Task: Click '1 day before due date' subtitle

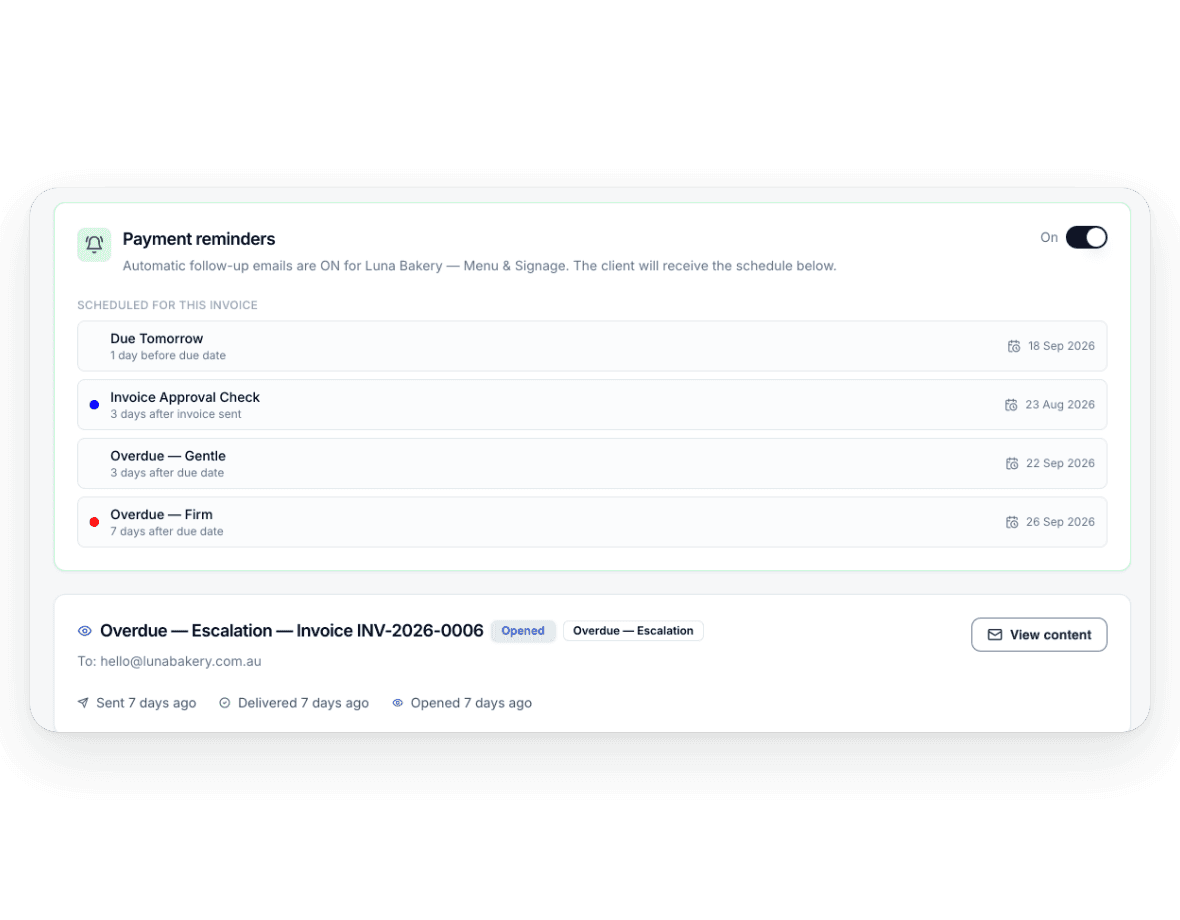Action: (x=168, y=356)
